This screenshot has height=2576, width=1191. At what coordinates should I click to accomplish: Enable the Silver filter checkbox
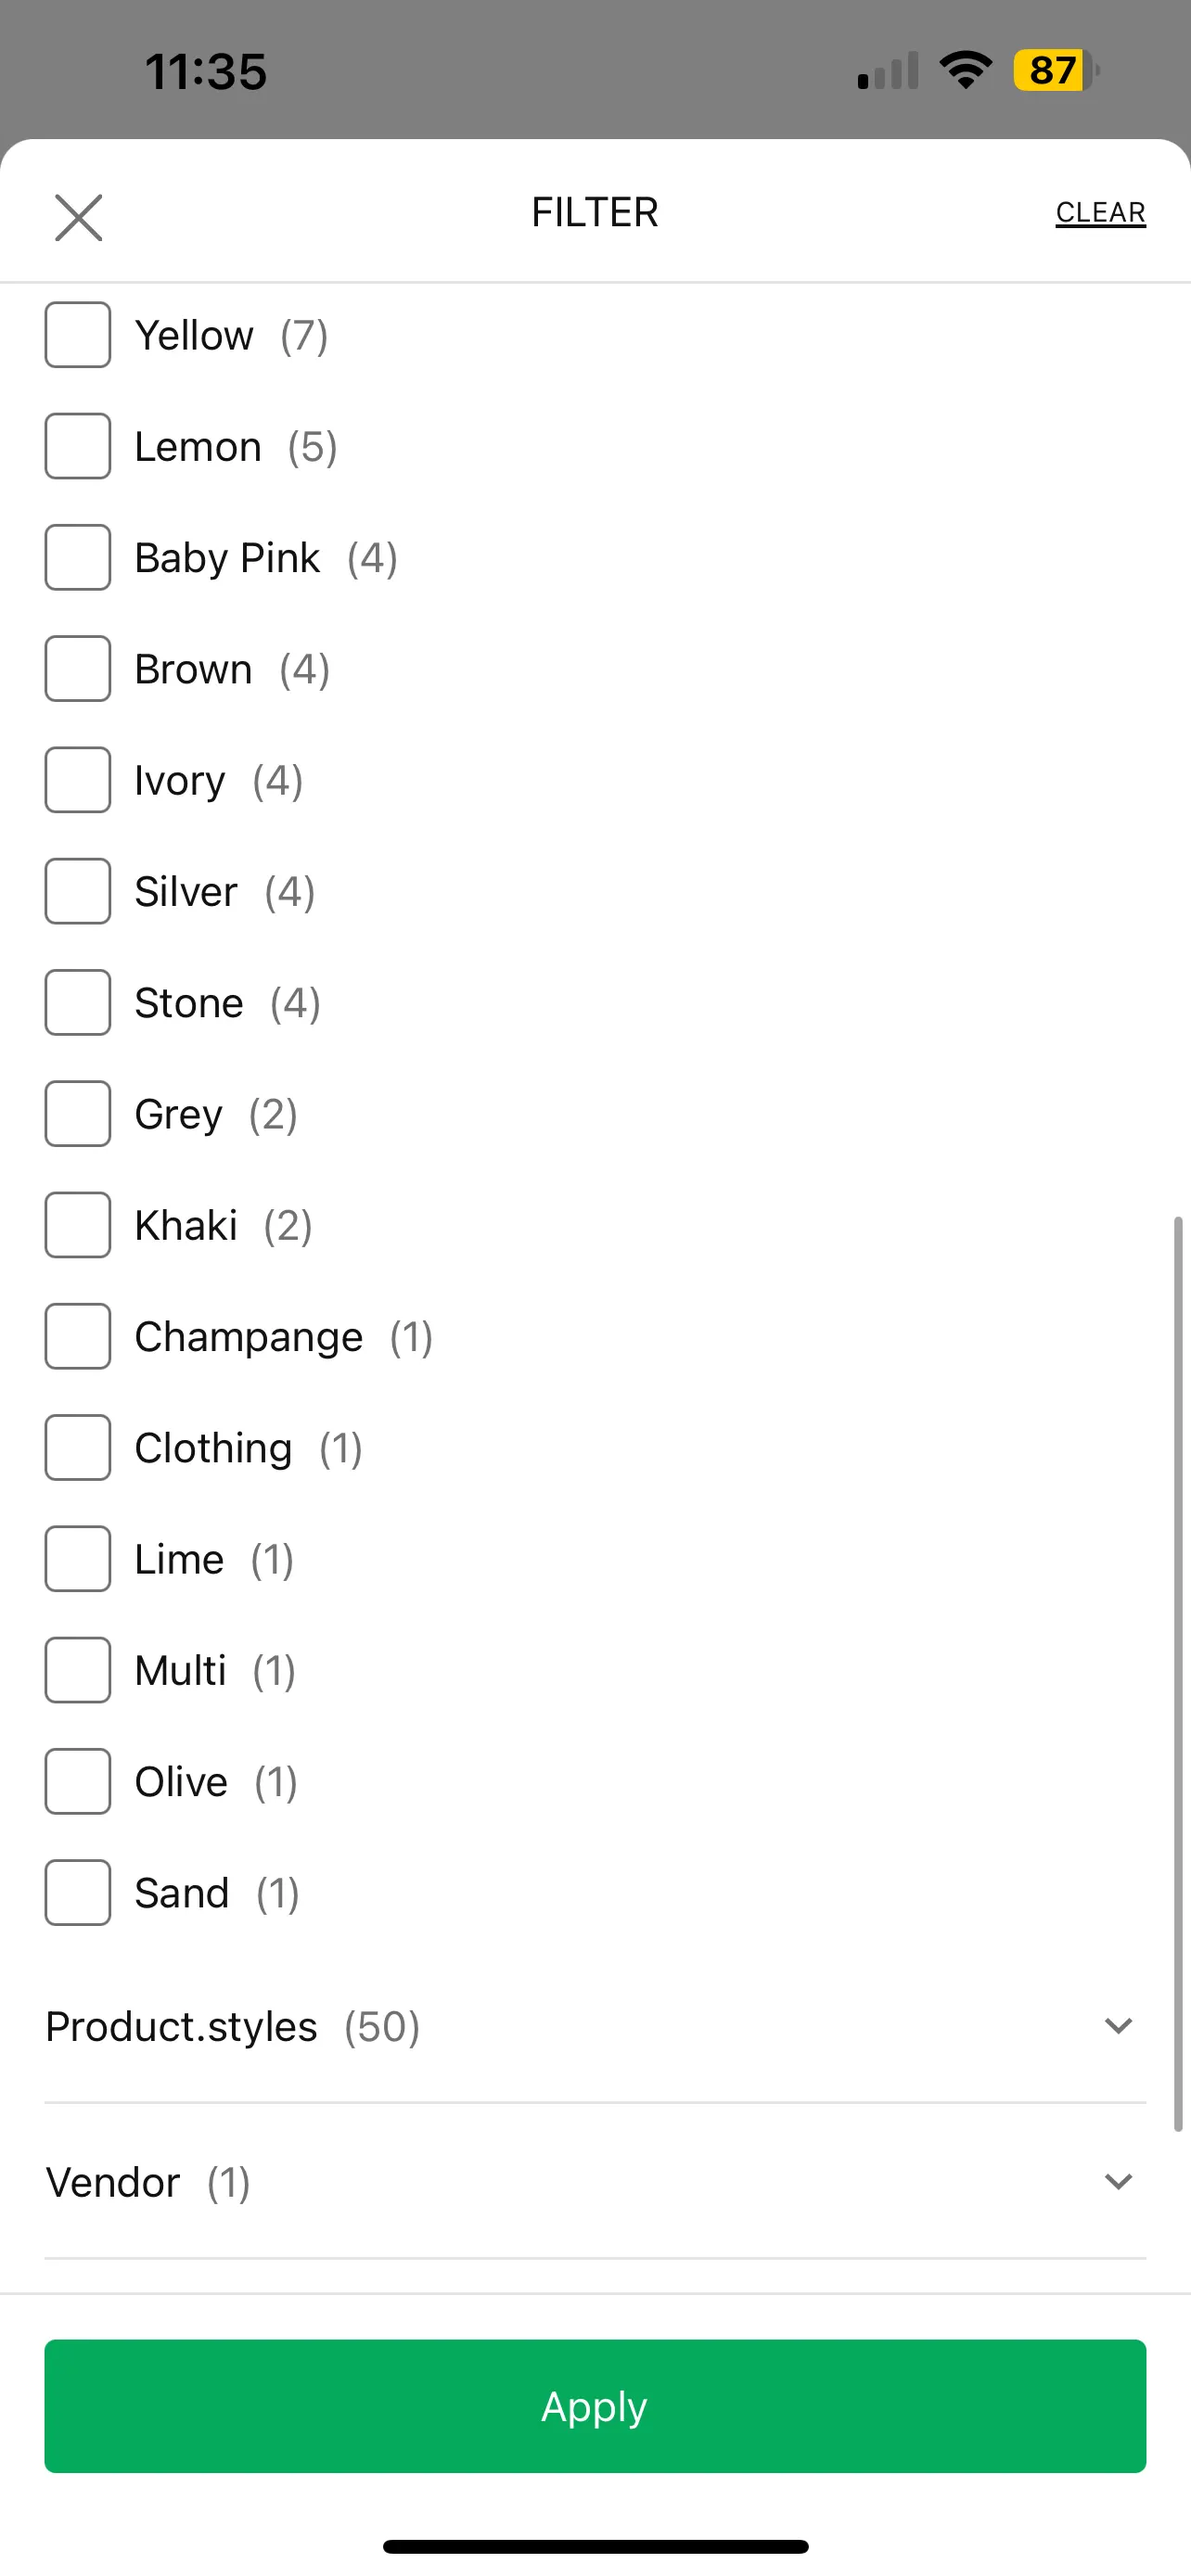78,891
